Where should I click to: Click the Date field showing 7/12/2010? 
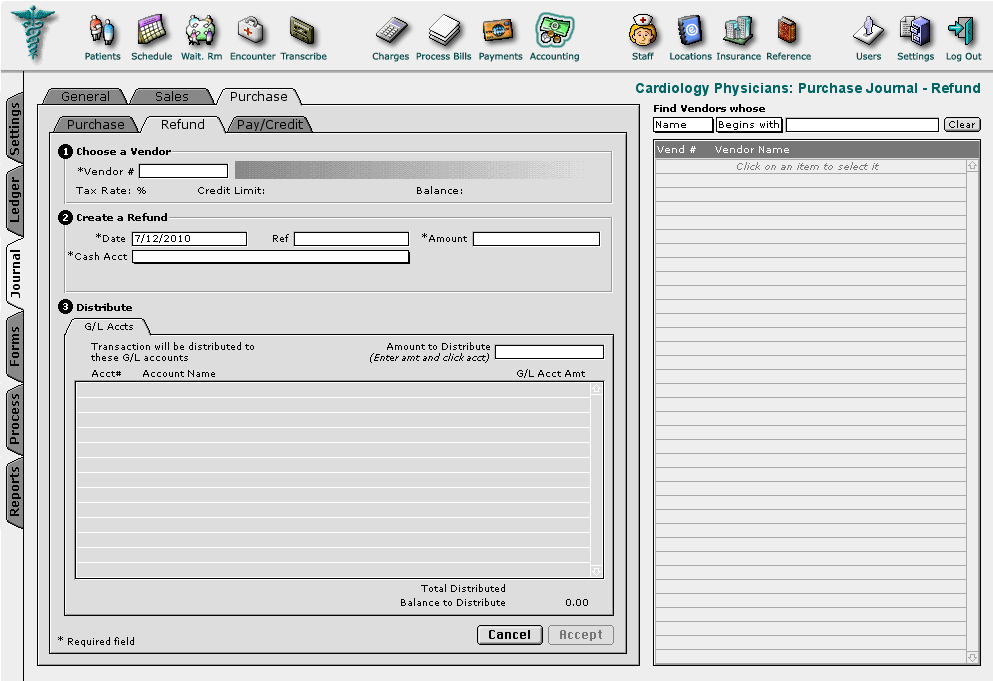pyautogui.click(x=189, y=238)
